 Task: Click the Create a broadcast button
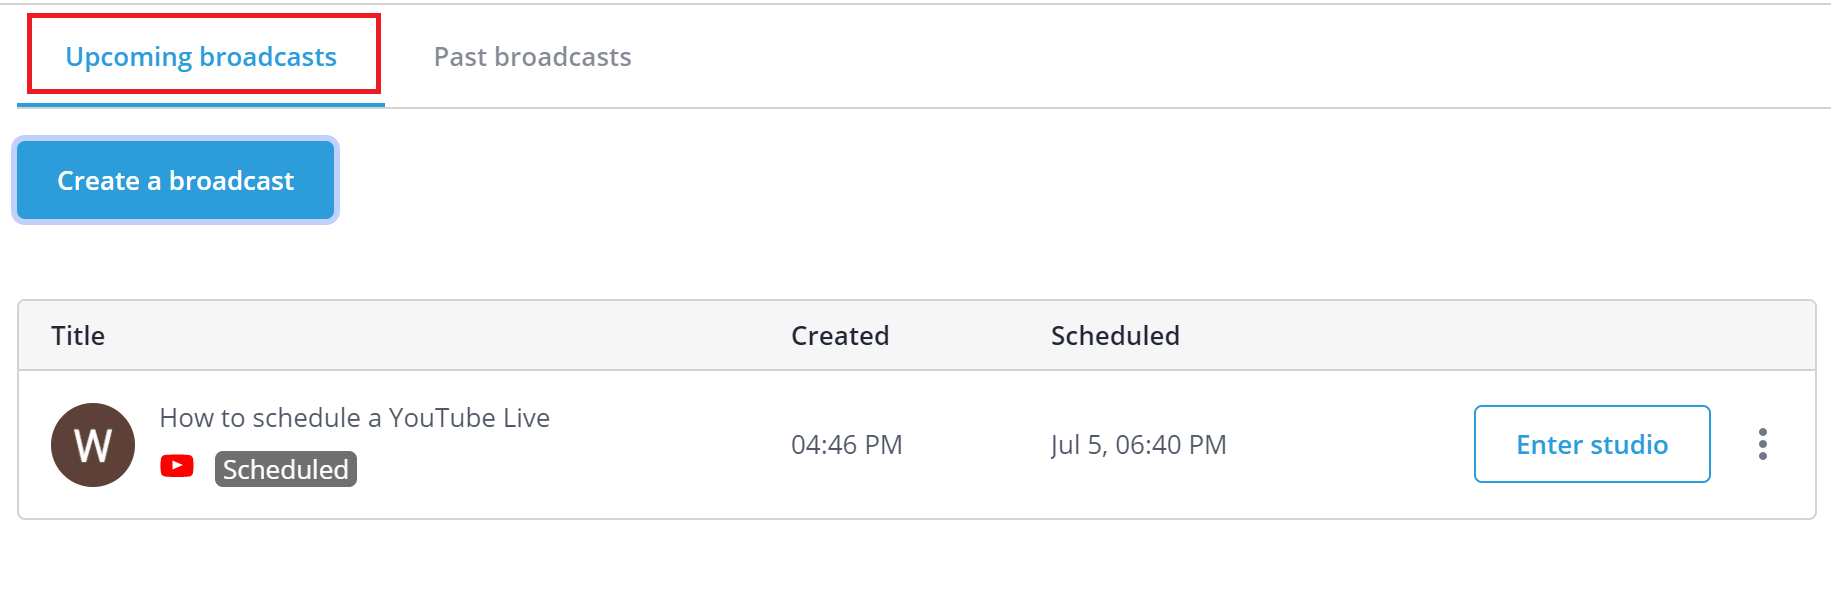176,180
